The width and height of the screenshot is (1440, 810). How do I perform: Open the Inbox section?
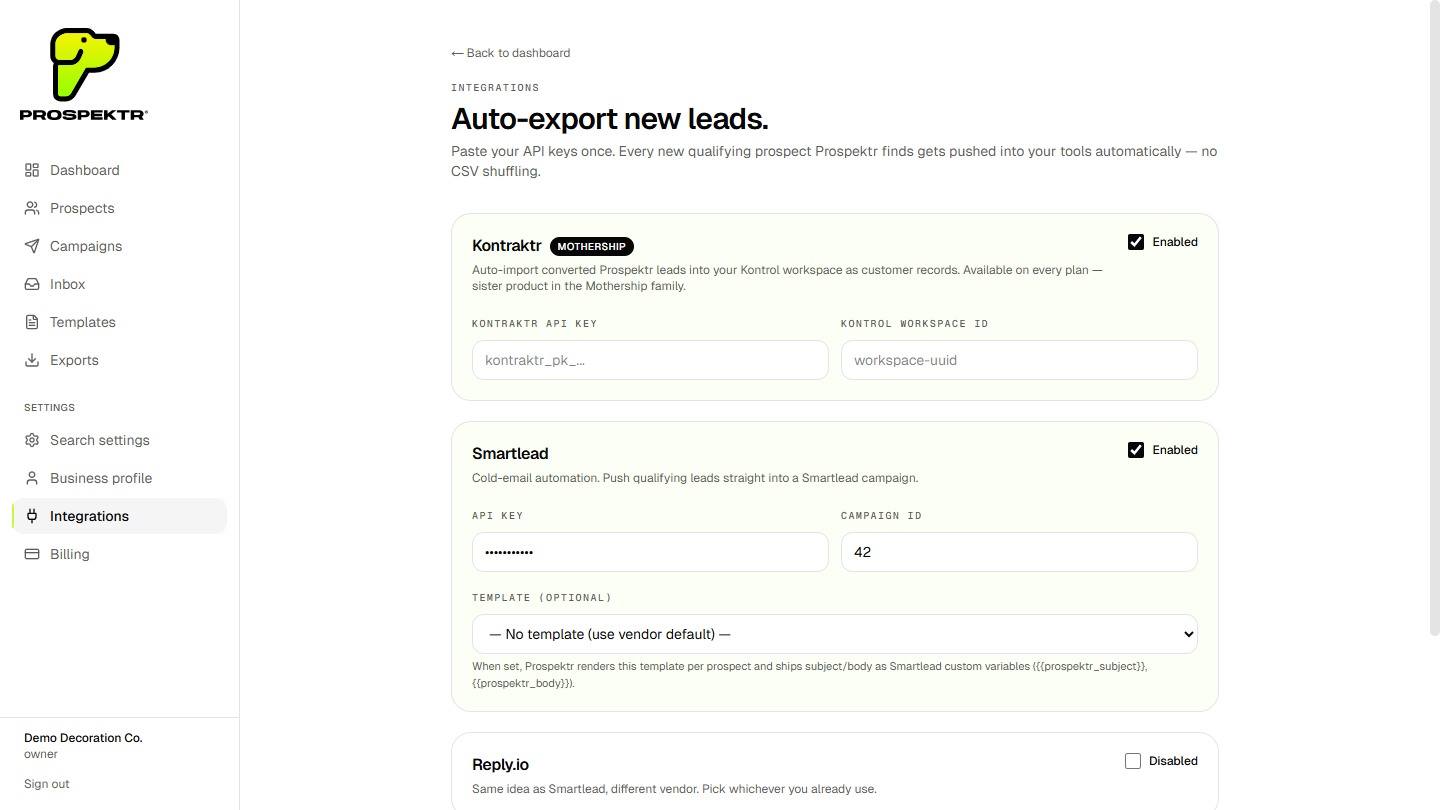point(120,284)
